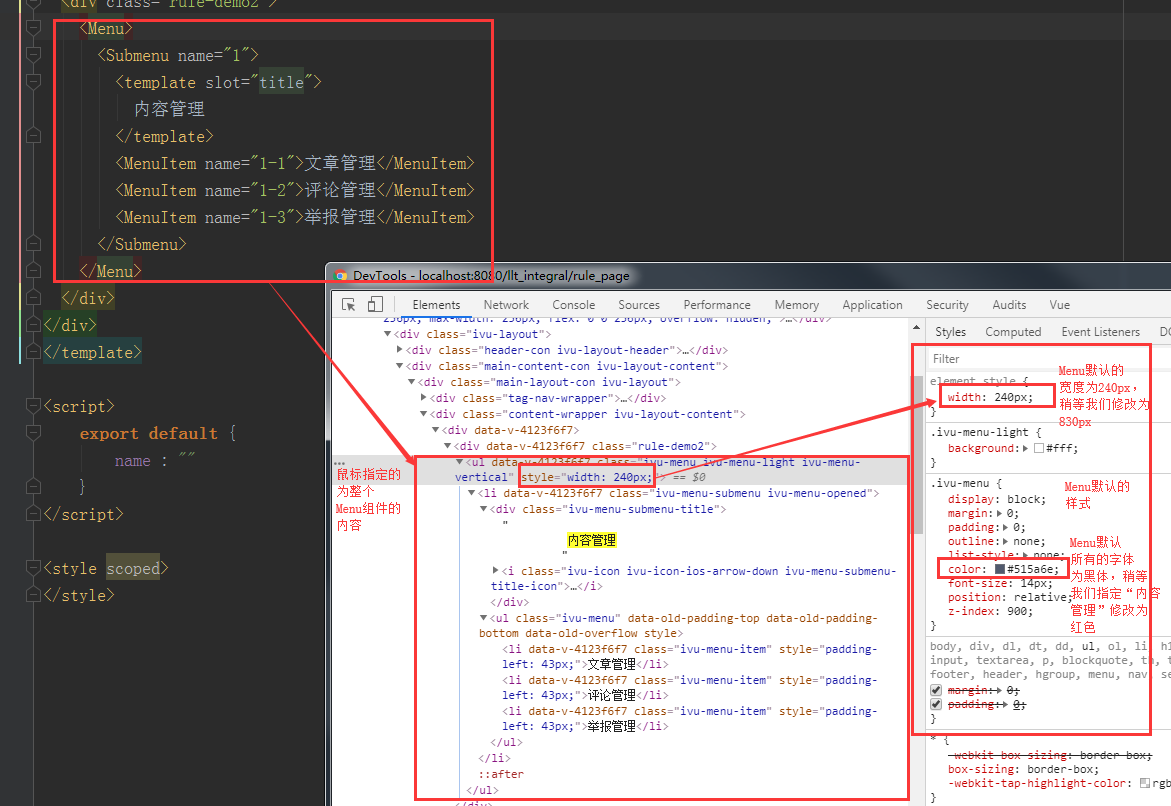Click MenuItem name="1-2" line in editor
Image resolution: width=1171 pixels, height=806 pixels.
pos(295,190)
